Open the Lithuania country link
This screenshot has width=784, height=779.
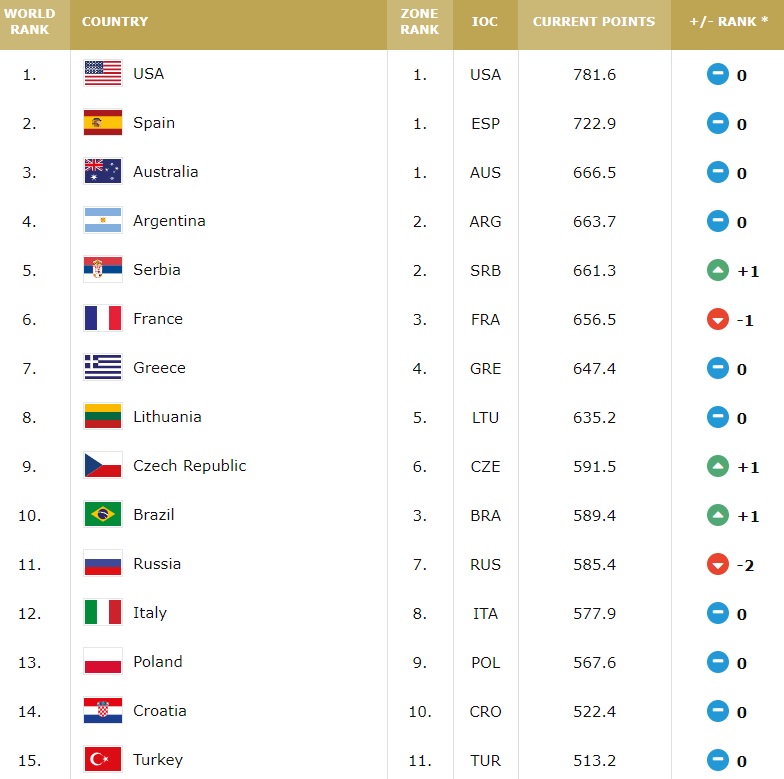click(x=167, y=417)
